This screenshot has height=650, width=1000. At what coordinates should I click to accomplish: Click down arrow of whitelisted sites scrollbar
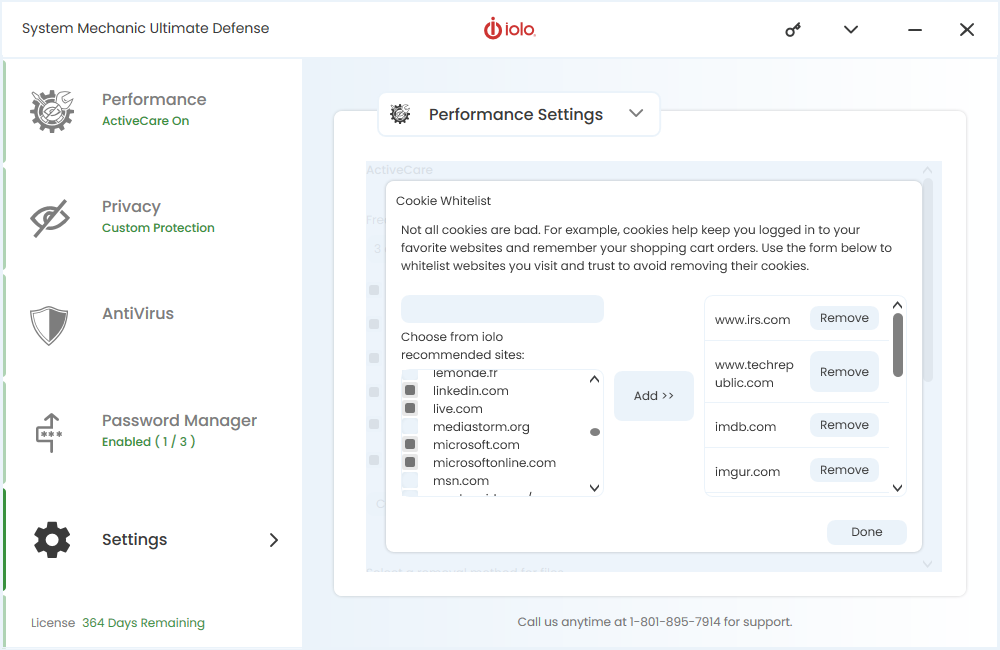pyautogui.click(x=897, y=488)
